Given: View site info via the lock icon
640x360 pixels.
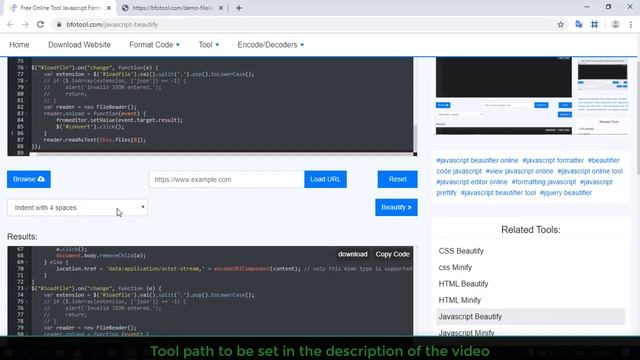Looking at the screenshot, I should click(59, 24).
